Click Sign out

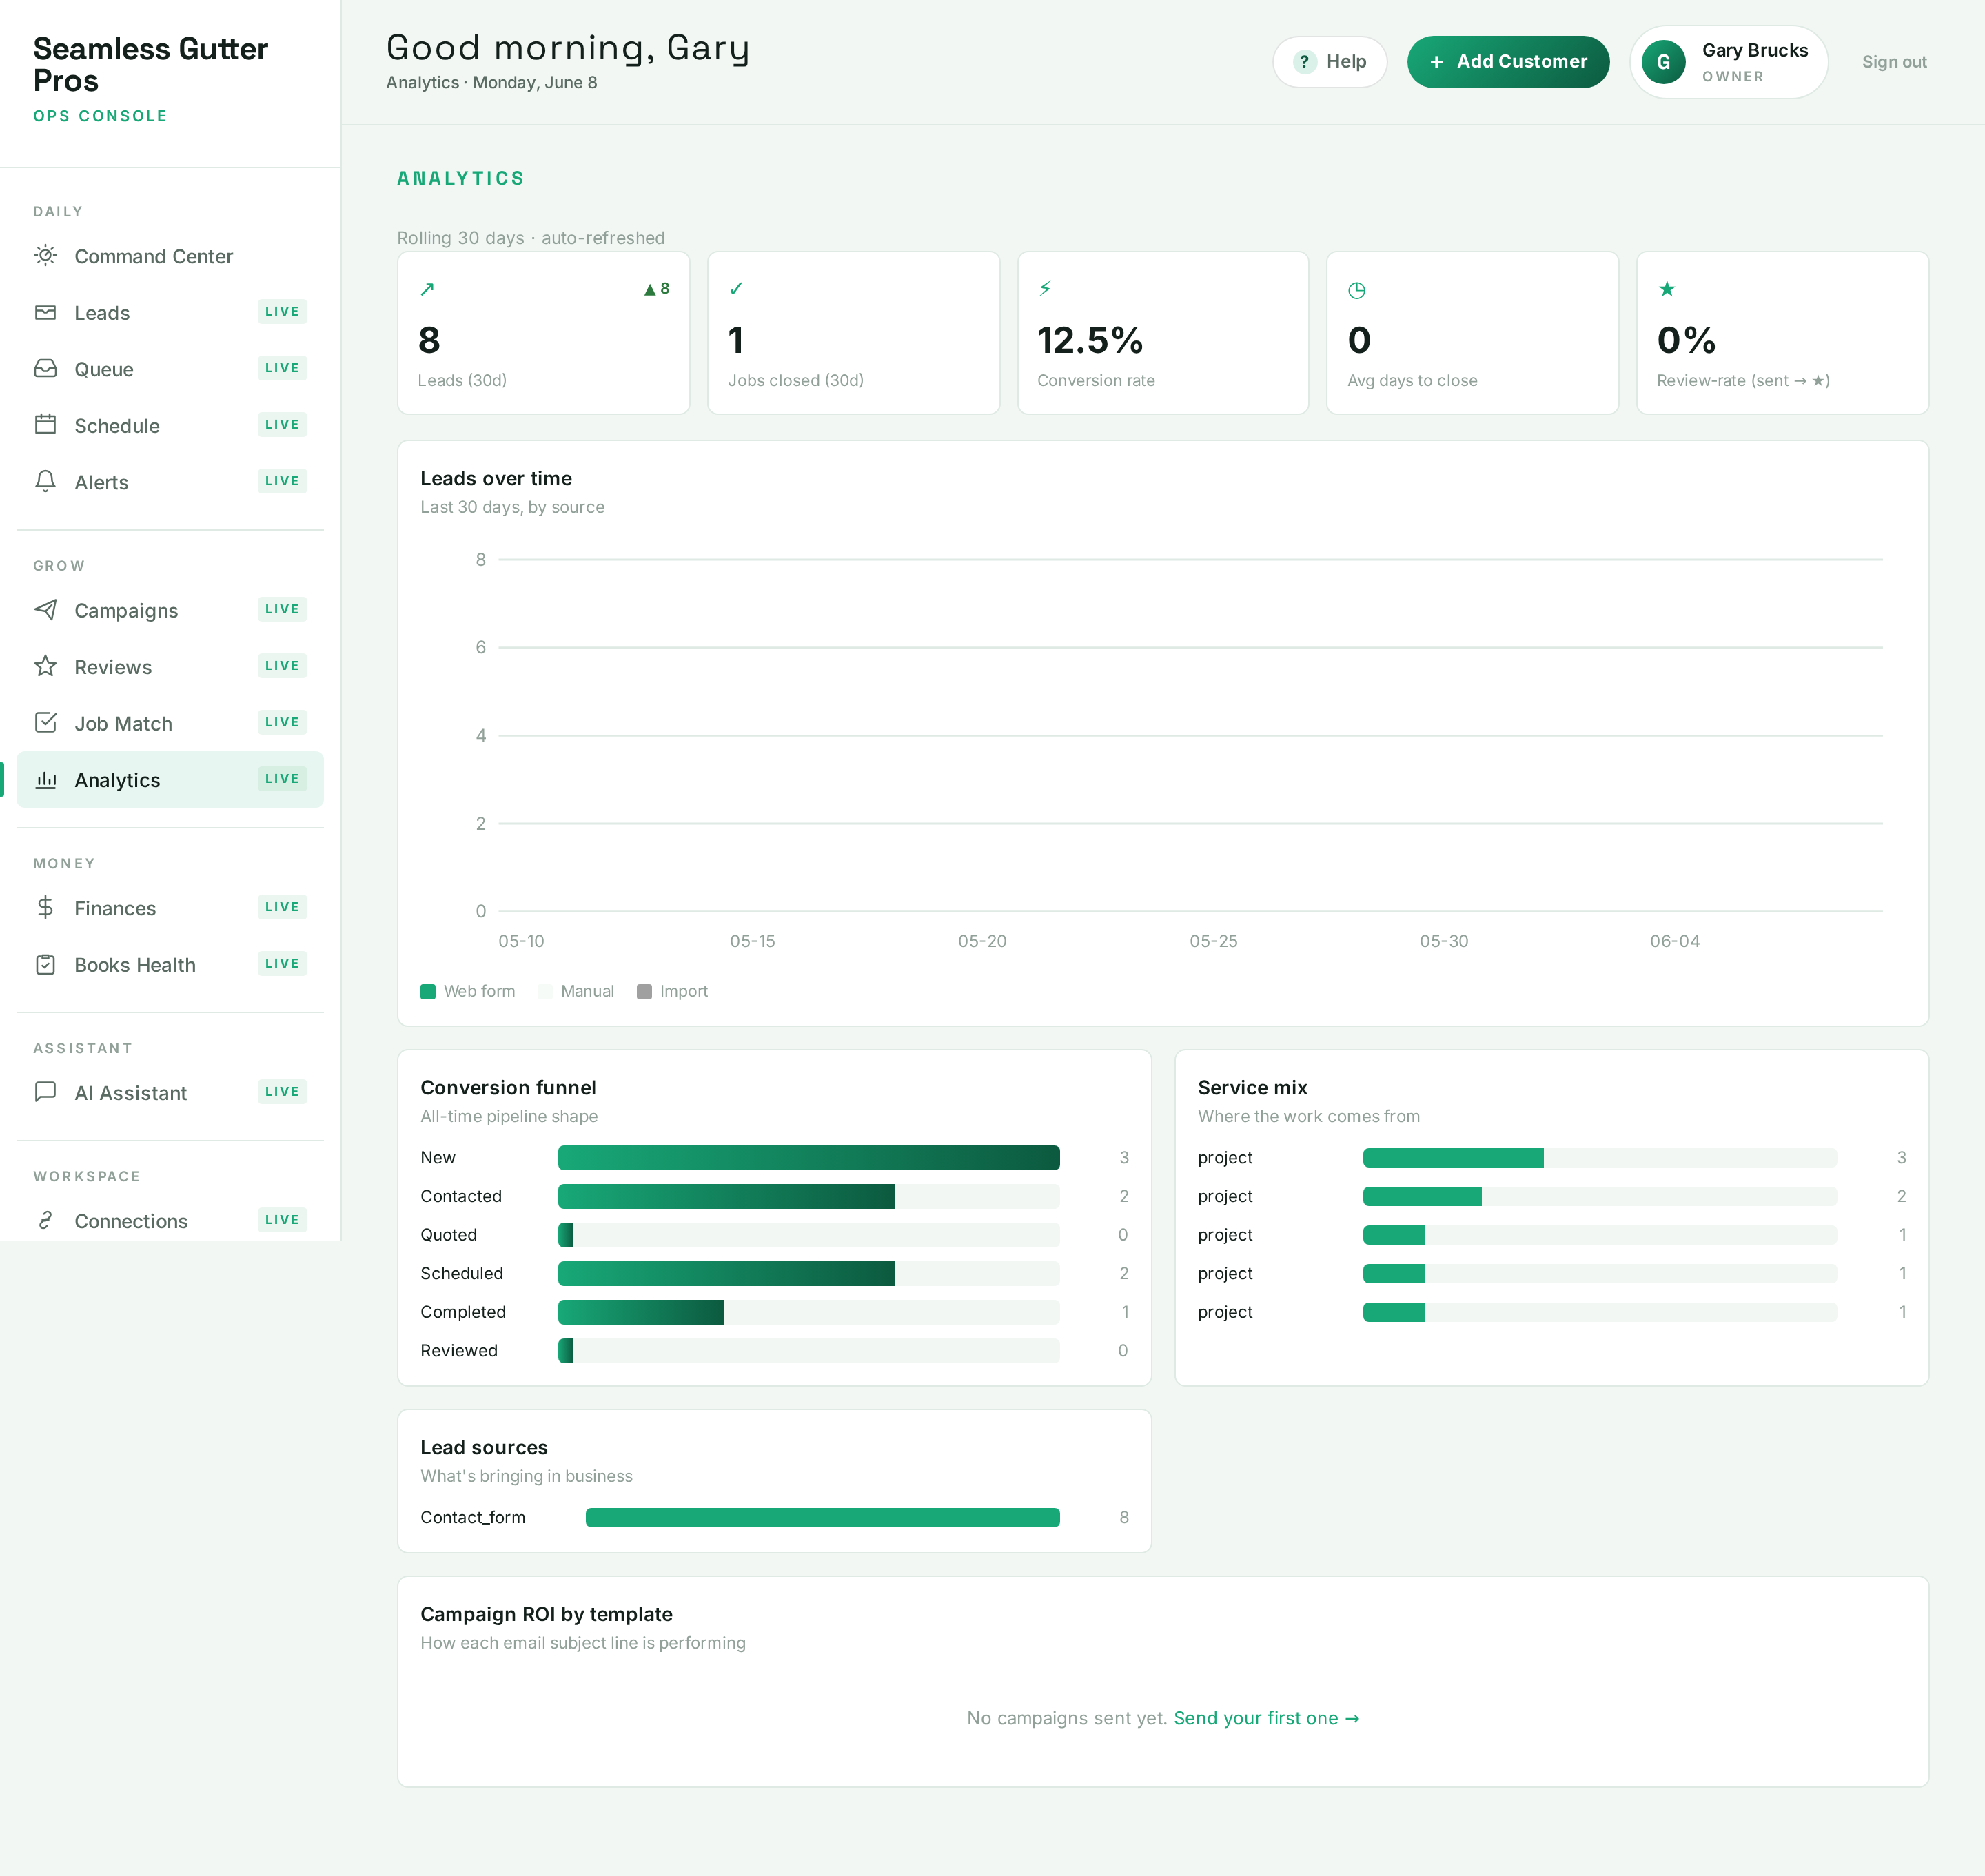[1894, 62]
